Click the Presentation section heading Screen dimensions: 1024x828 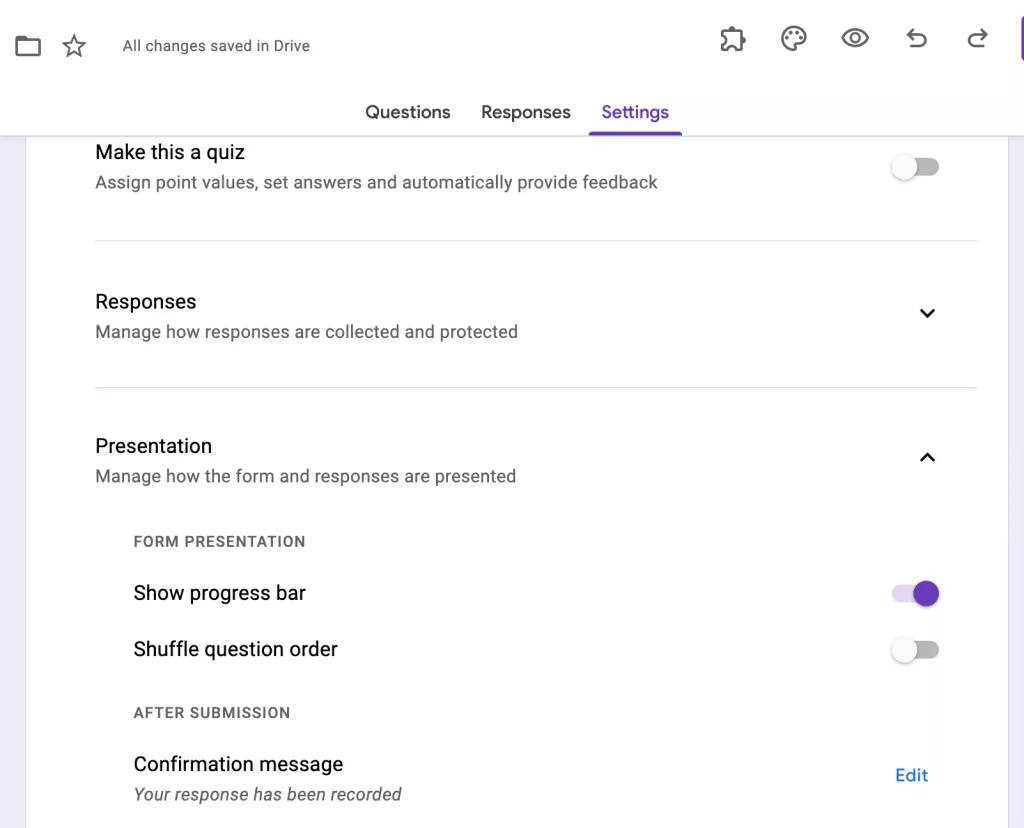coord(153,446)
